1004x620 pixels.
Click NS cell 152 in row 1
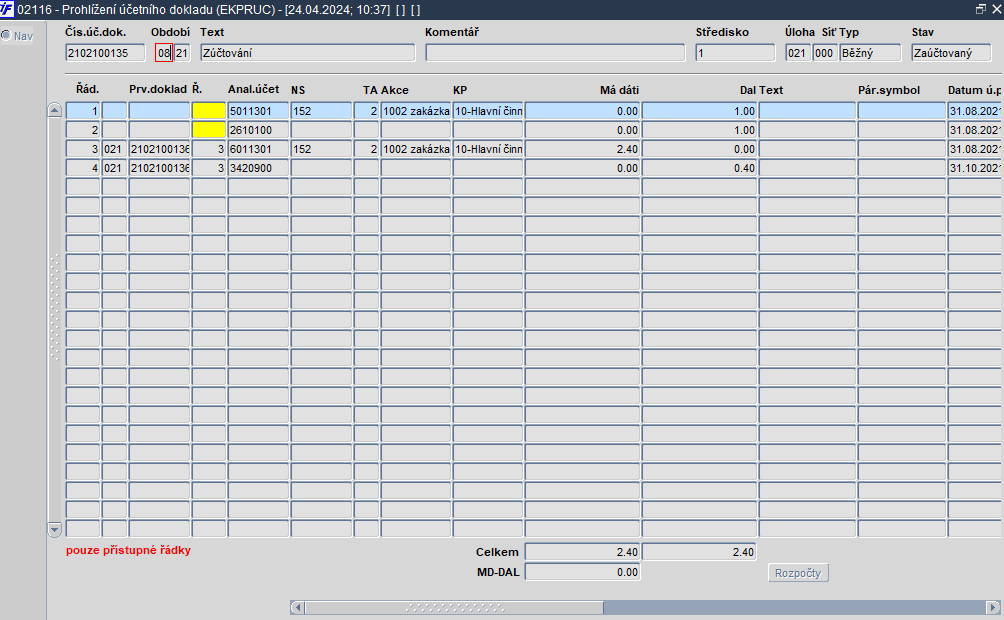(x=321, y=111)
